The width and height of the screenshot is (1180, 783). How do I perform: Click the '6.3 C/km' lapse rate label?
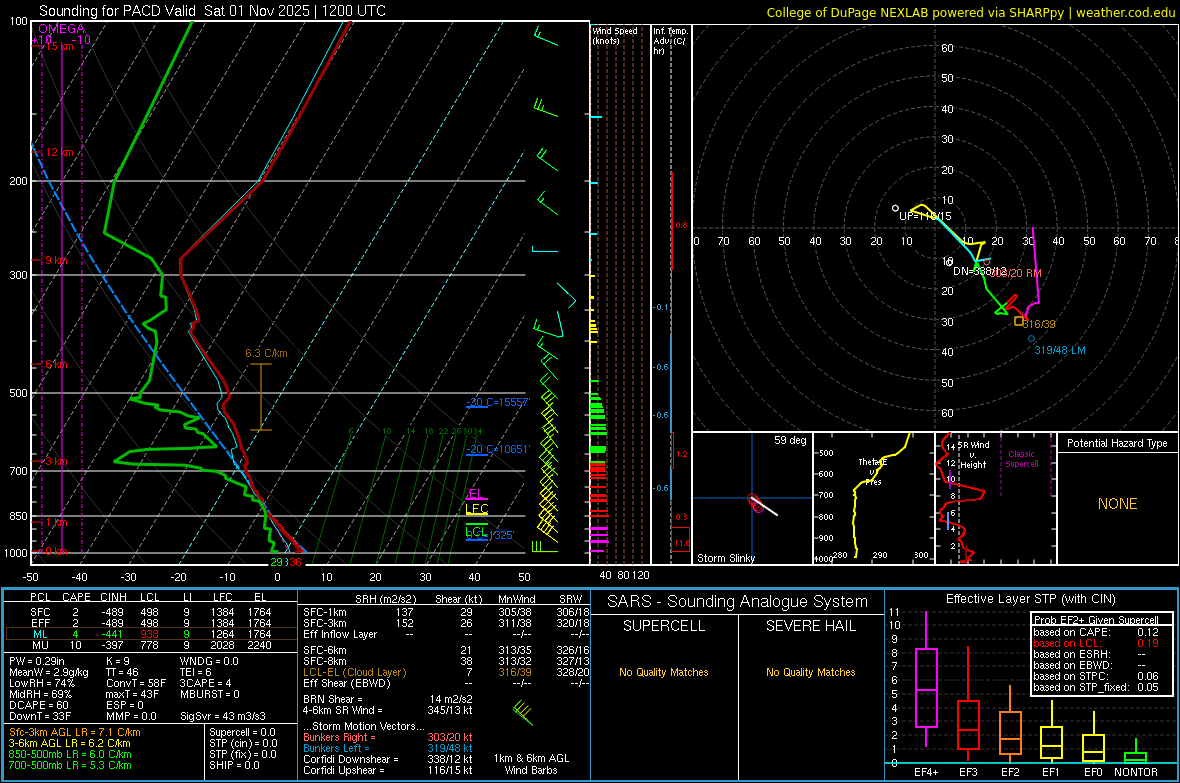point(266,353)
